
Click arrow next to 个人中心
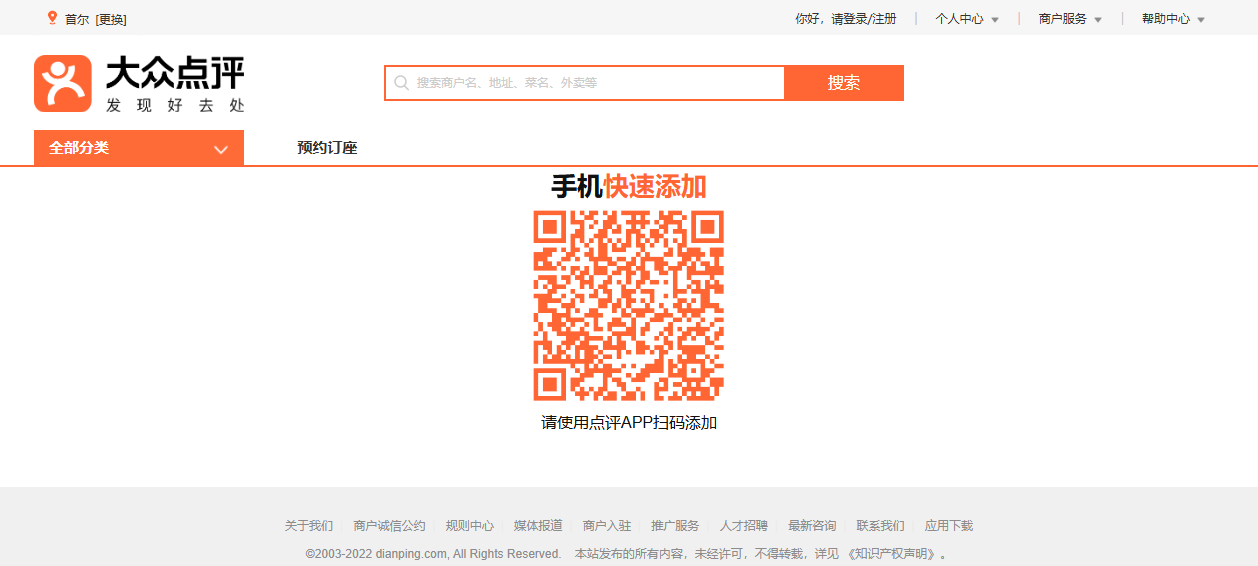(x=995, y=20)
